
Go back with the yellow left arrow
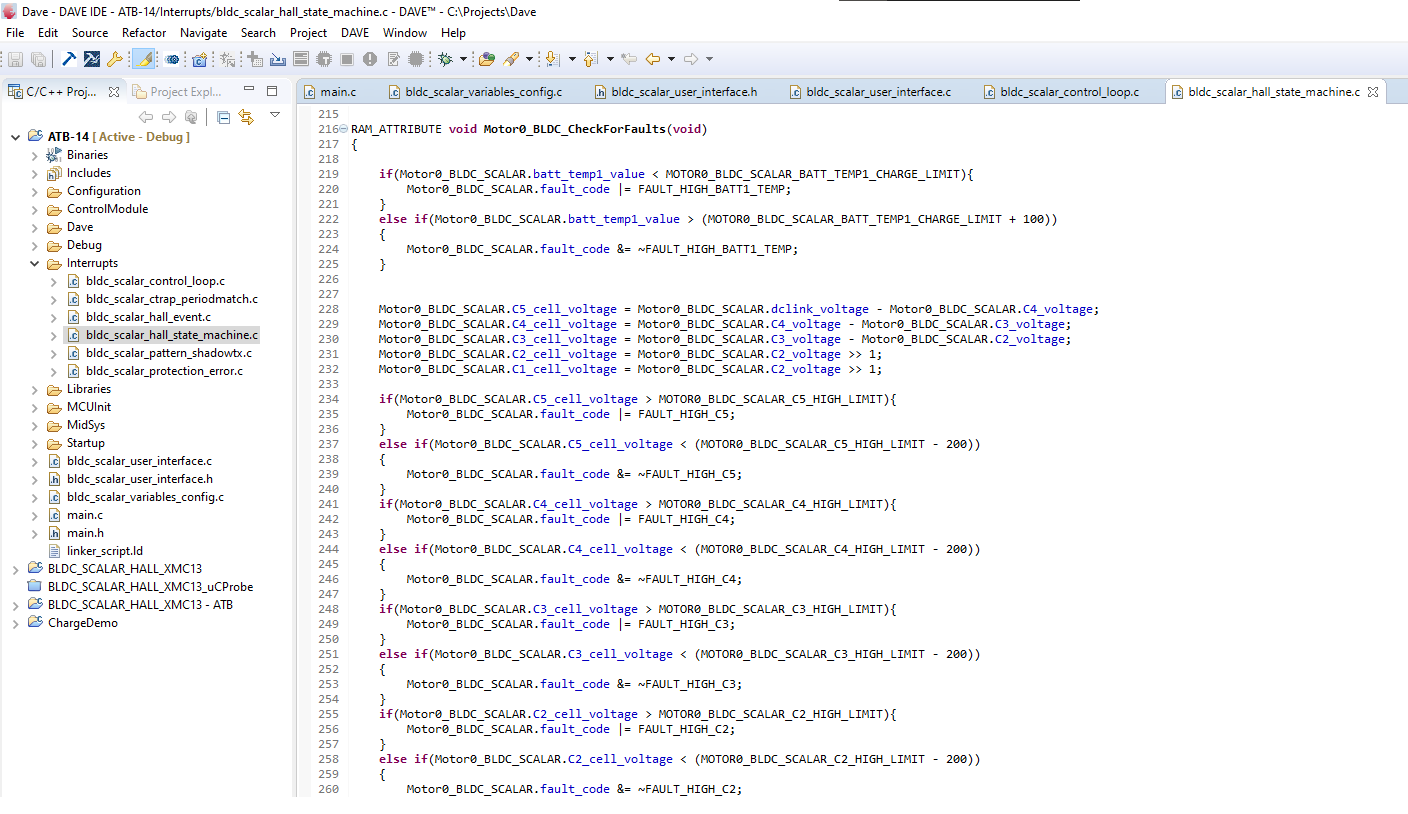[653, 60]
